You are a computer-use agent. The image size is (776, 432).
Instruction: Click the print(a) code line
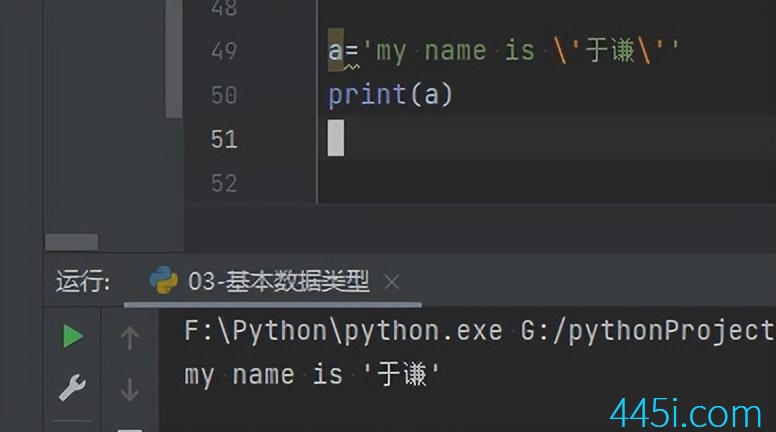(390, 95)
